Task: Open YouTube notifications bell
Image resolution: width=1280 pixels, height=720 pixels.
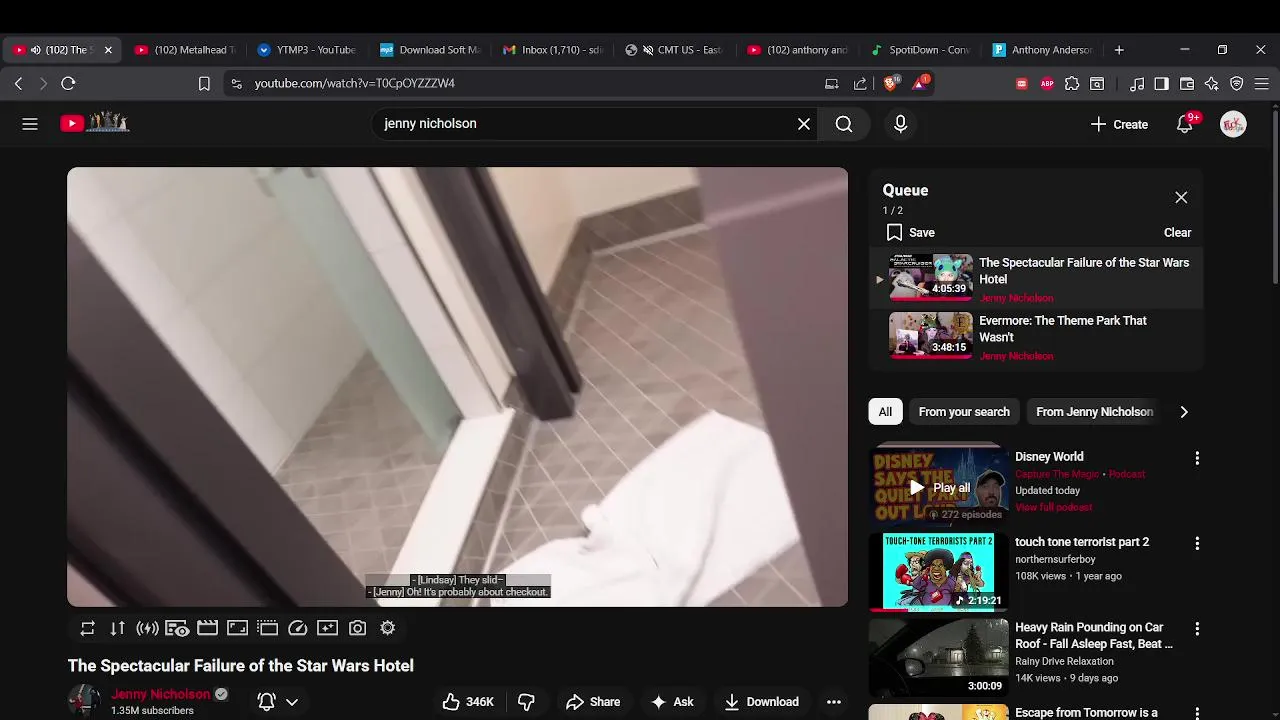Action: [1185, 124]
